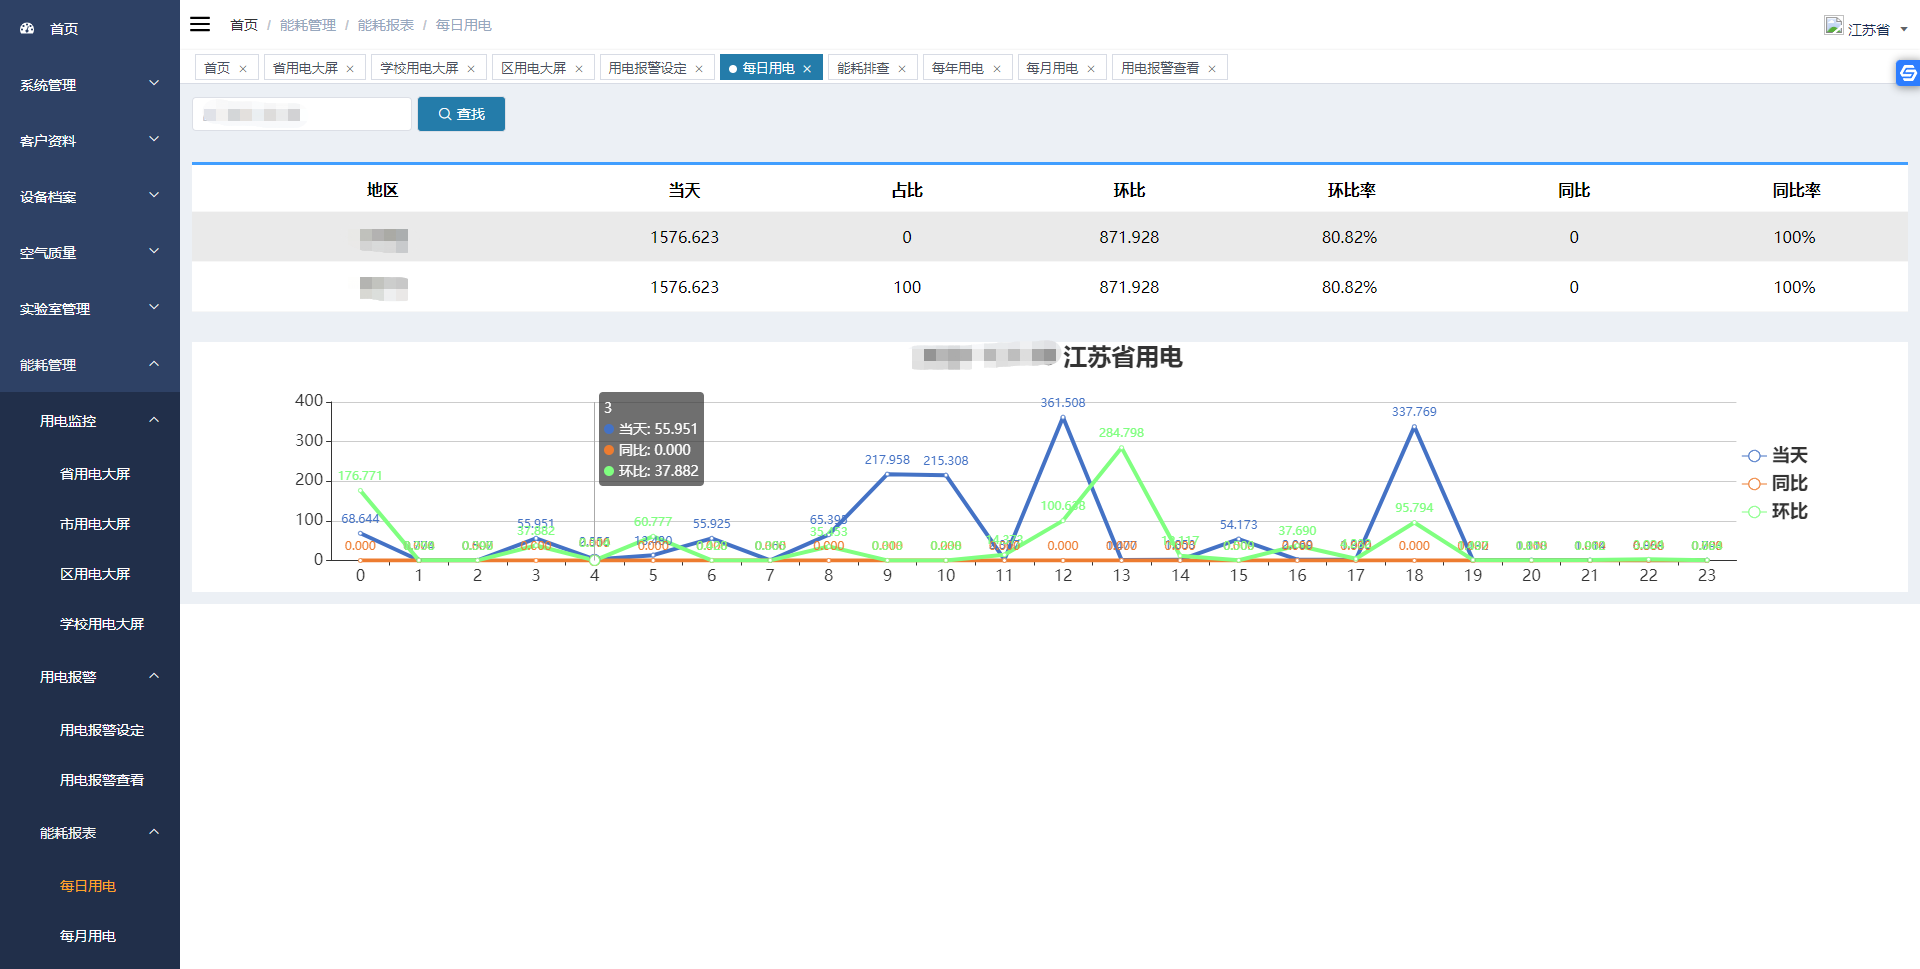Click the date search input field
This screenshot has width=1920, height=969.
tap(301, 114)
